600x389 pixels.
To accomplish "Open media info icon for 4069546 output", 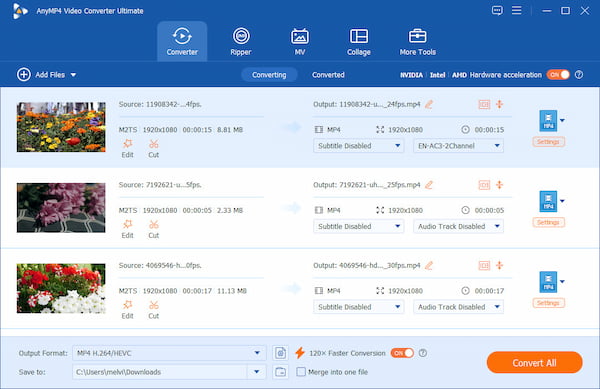I will pyautogui.click(x=484, y=265).
